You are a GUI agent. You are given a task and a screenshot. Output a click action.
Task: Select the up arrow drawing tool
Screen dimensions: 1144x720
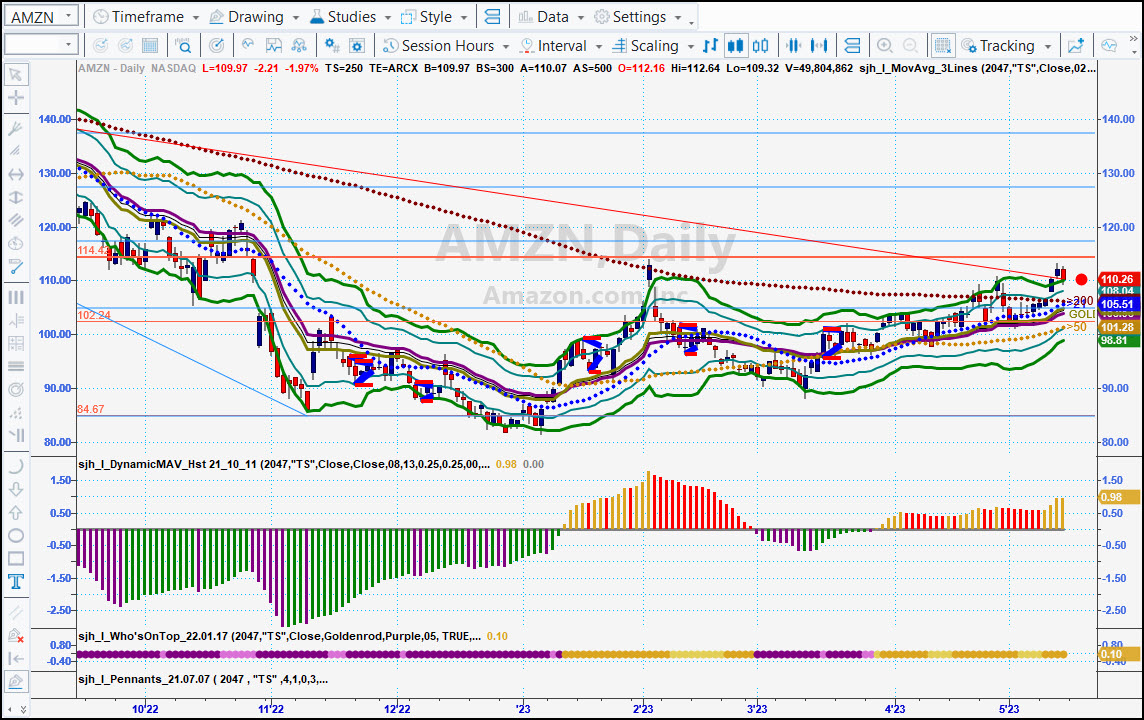(15, 513)
